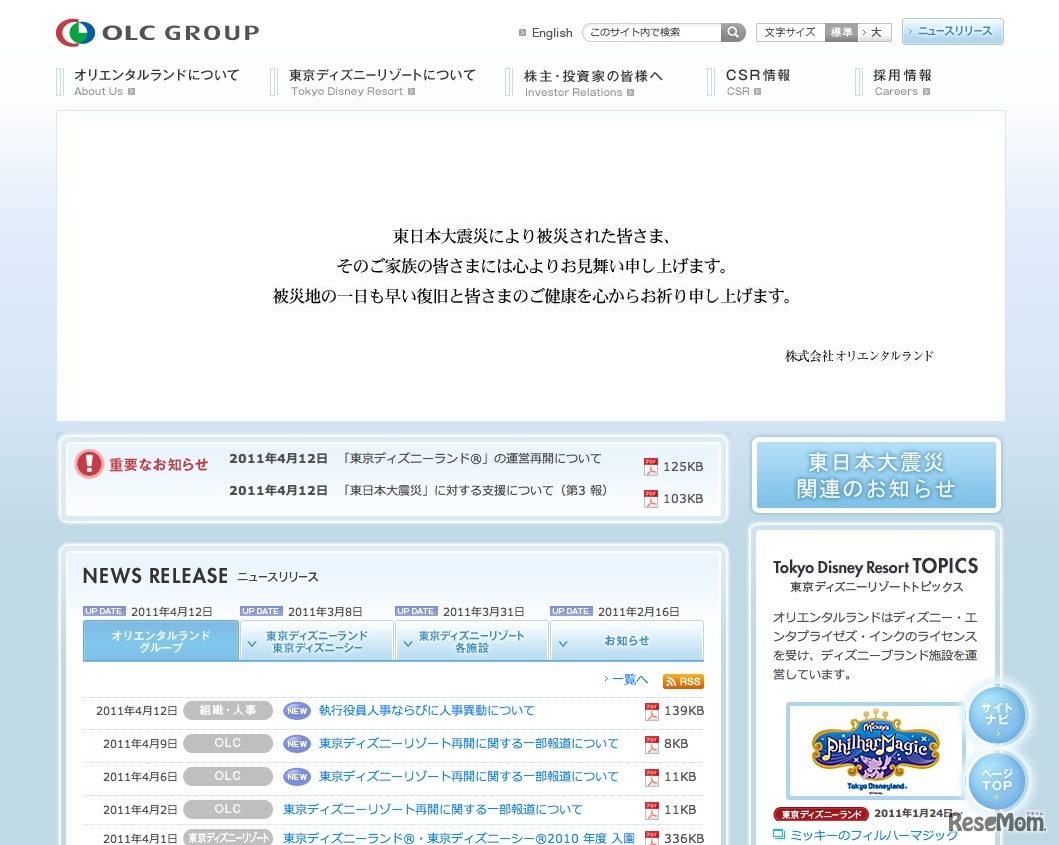Click the search magnifier button
The image size is (1059, 845).
click(x=733, y=32)
